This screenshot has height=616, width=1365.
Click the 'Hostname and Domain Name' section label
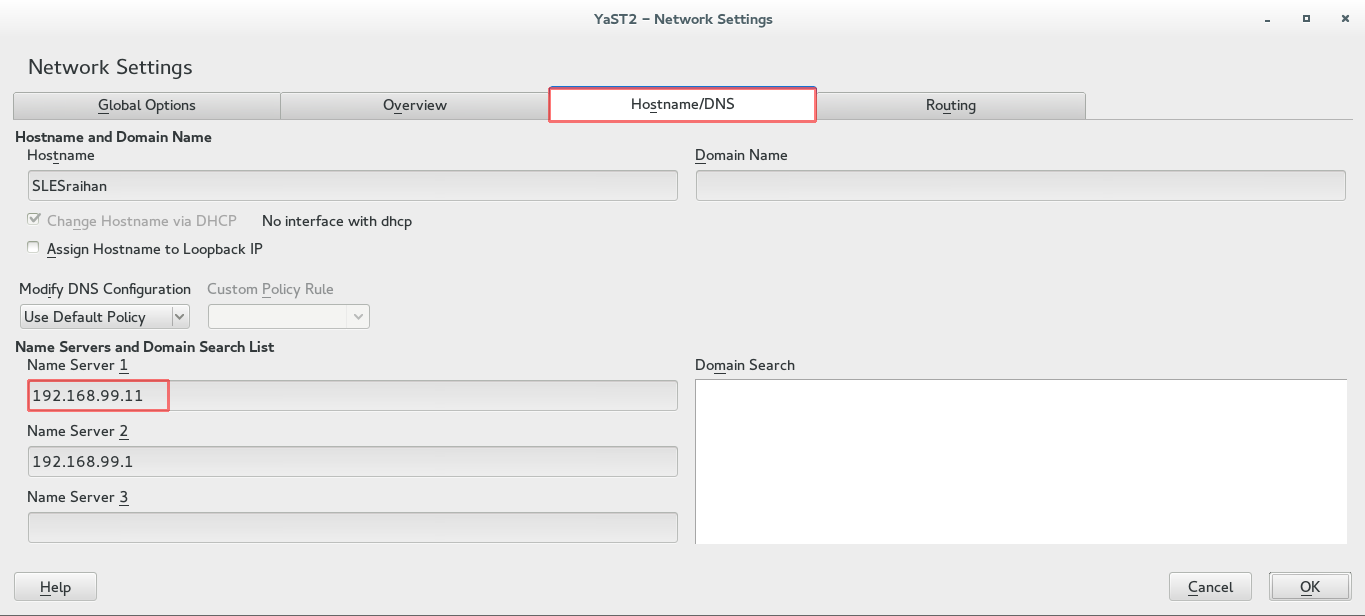pos(114,137)
